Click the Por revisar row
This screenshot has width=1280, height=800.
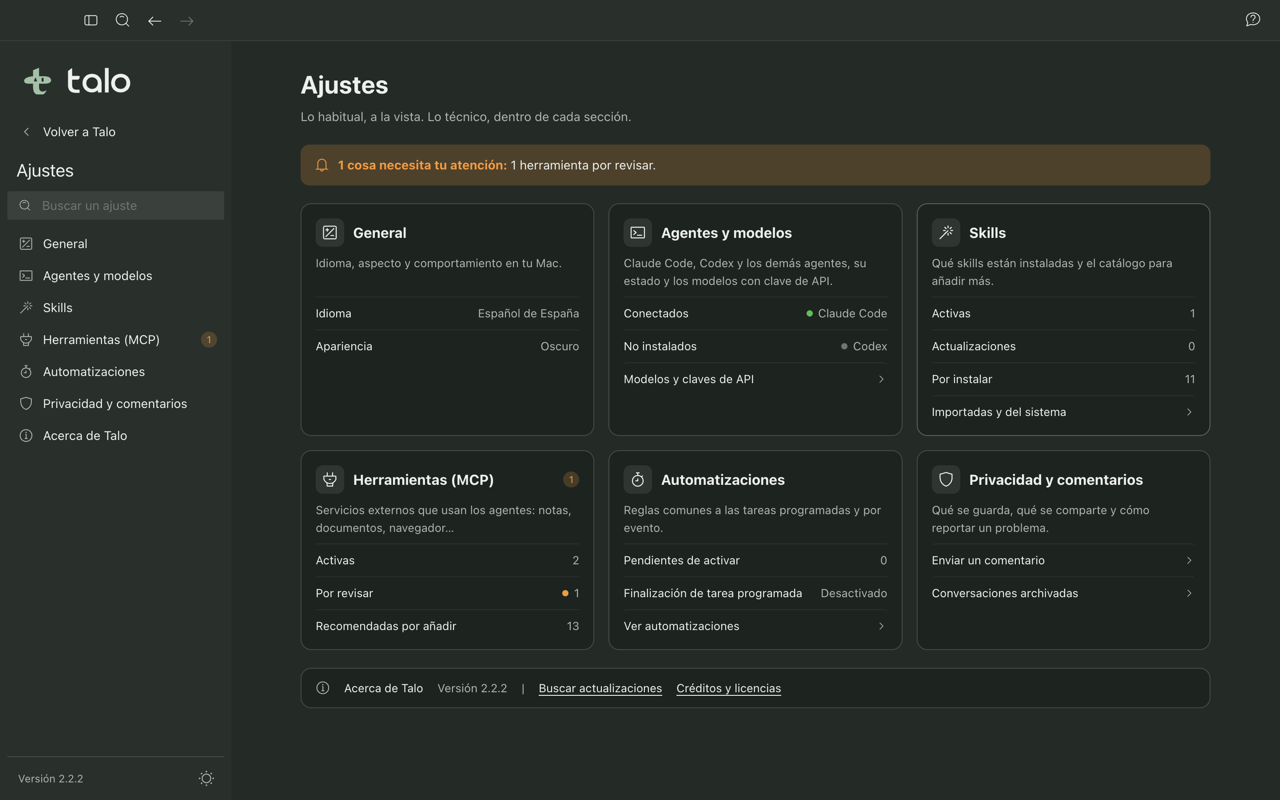click(x=447, y=593)
